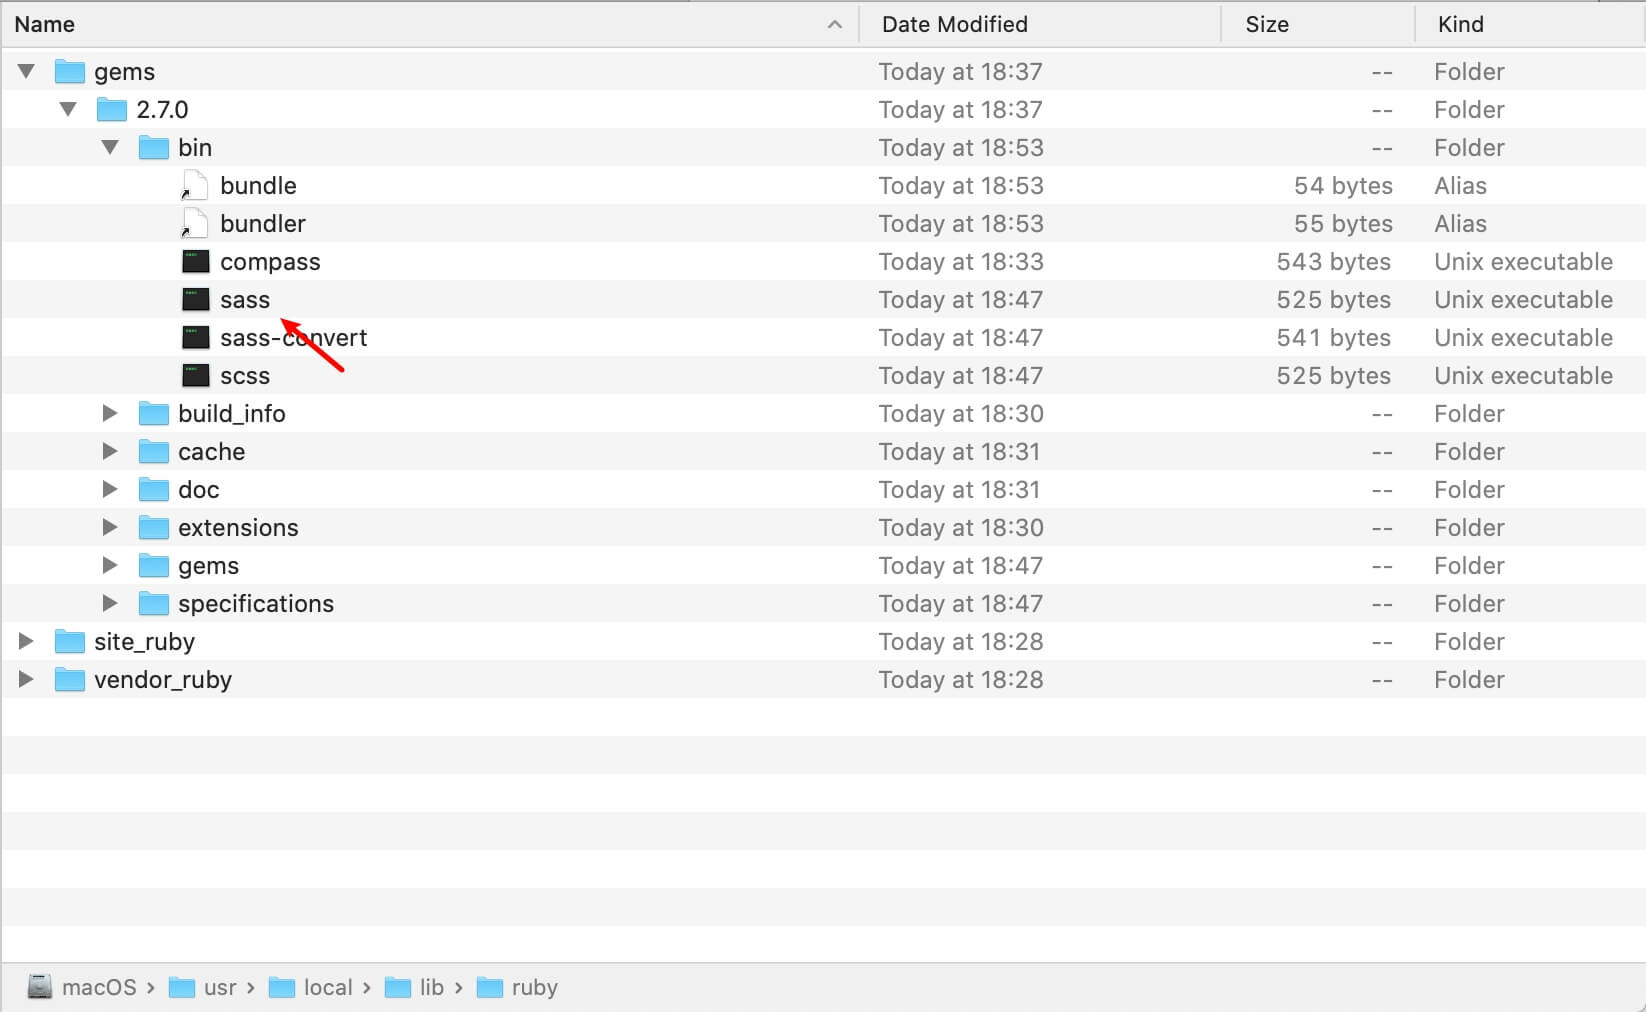Jump to usr in path bar
Screen dimensions: 1646x1012
pos(219,988)
